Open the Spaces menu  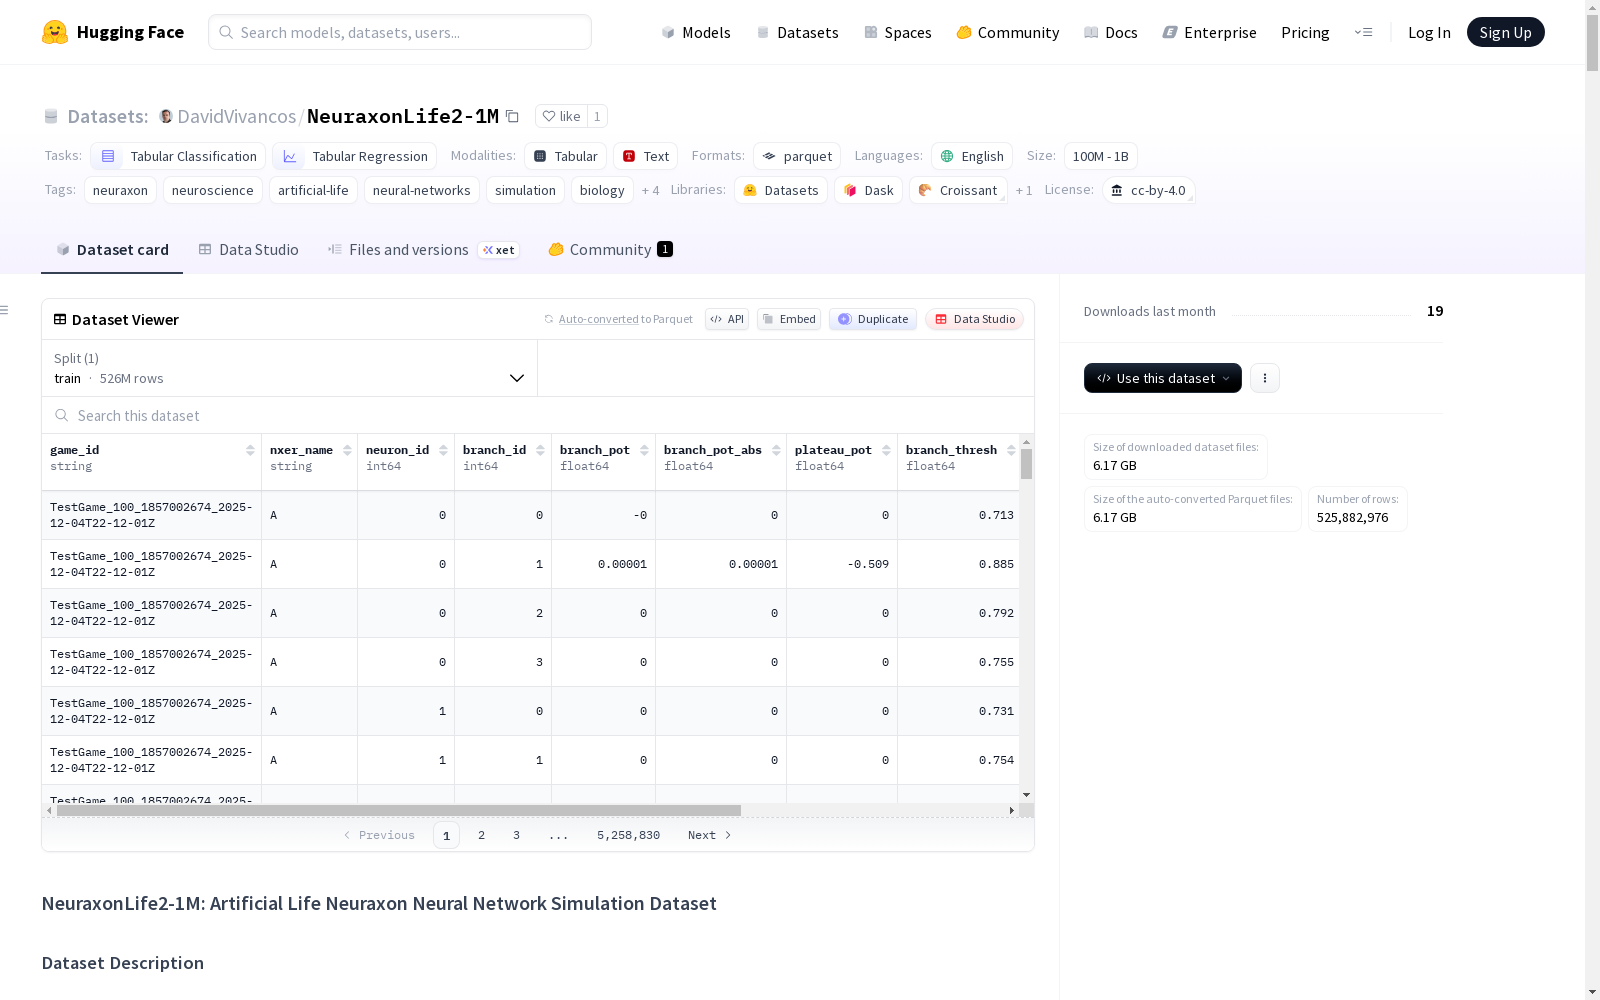898,32
